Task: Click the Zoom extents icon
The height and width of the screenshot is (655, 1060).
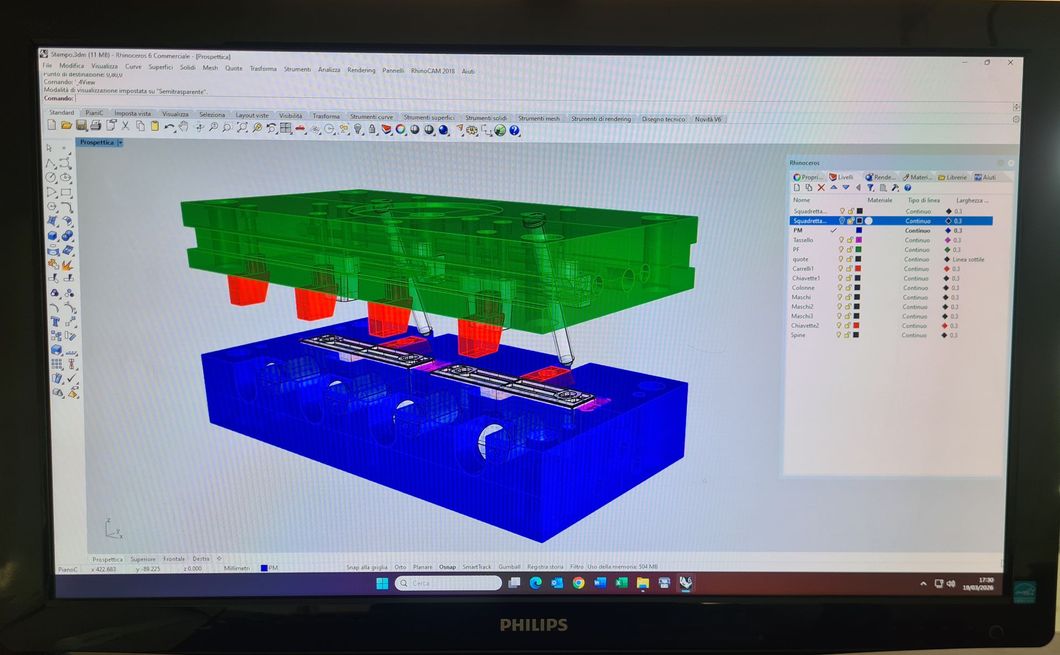Action: click(241, 128)
